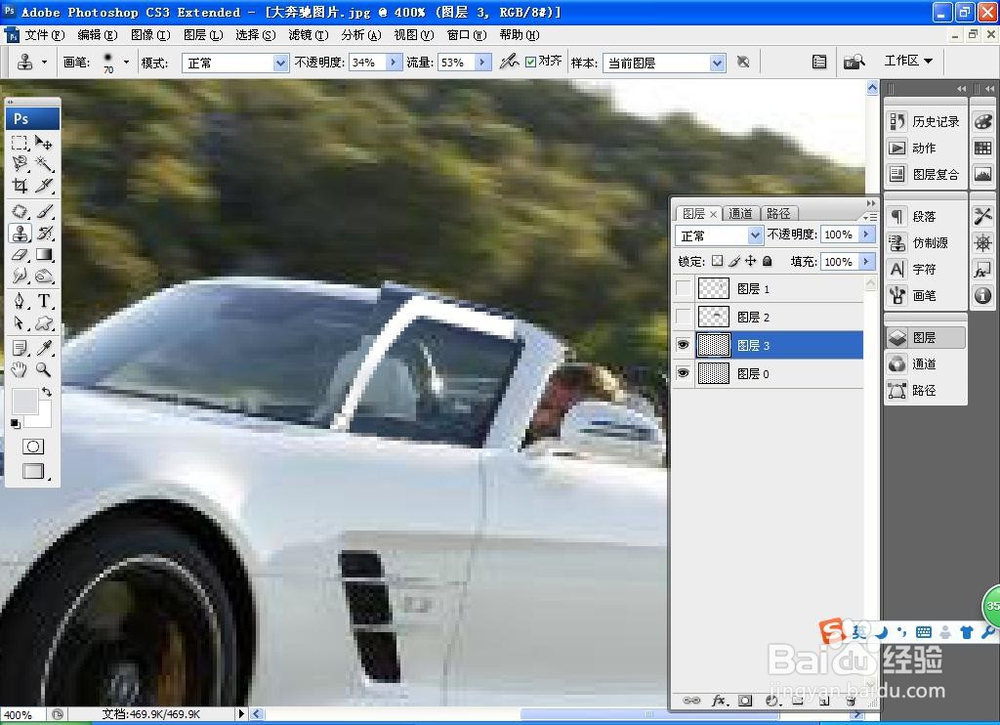Select the Path Selection tool
This screenshot has height=725, width=1000.
tap(20, 323)
